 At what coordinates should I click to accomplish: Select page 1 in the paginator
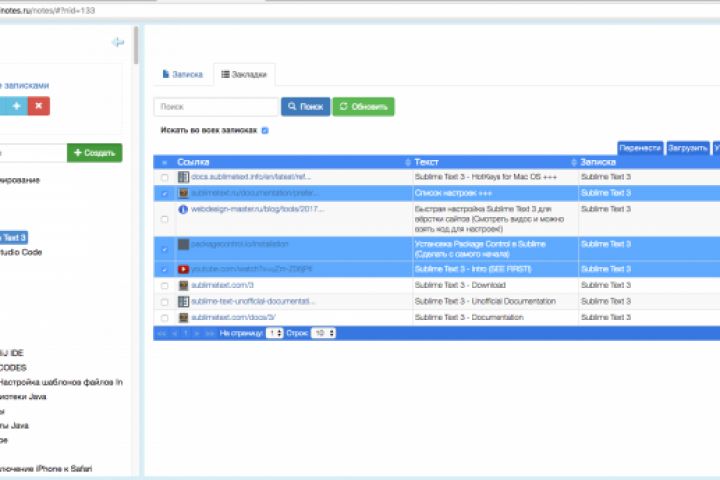[x=186, y=333]
